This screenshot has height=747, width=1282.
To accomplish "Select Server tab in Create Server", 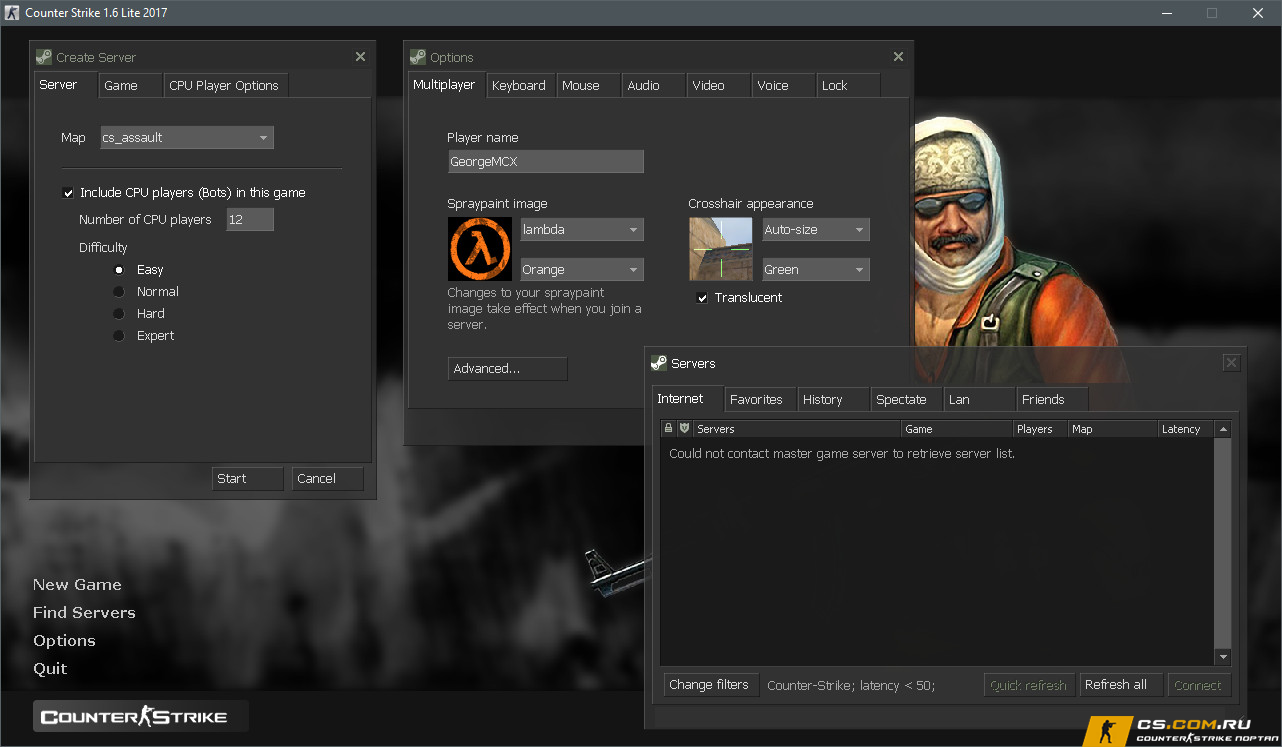I will tap(66, 85).
